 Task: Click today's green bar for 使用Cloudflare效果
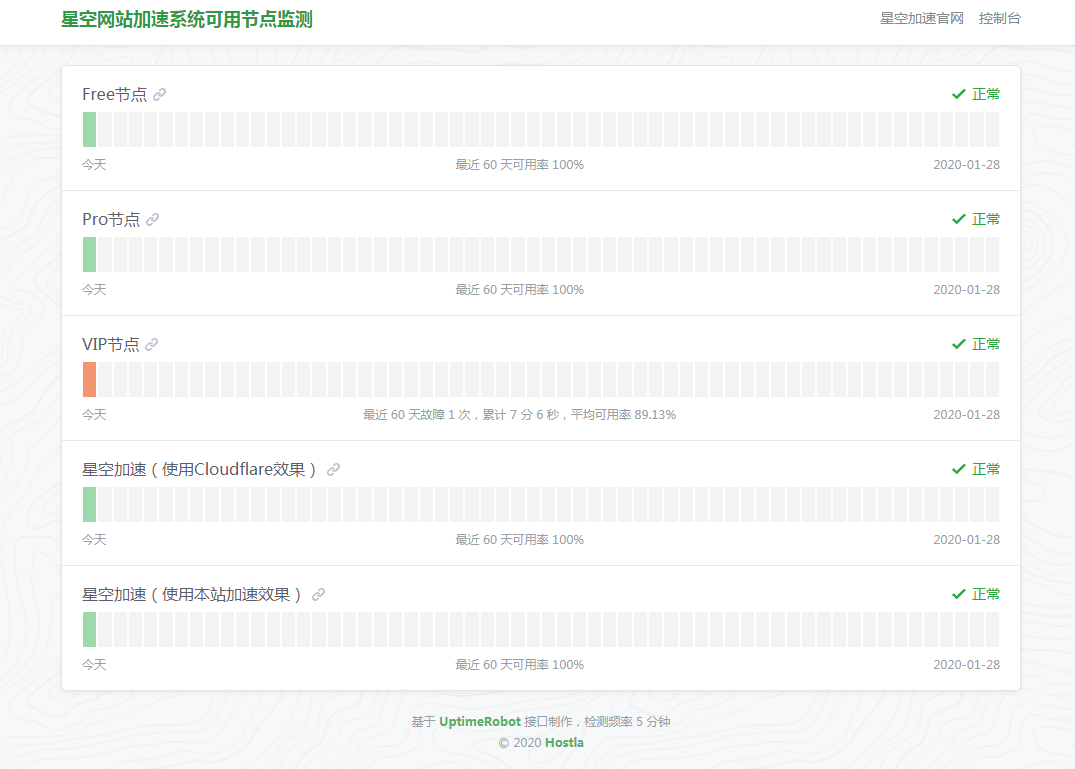pyautogui.click(x=89, y=504)
